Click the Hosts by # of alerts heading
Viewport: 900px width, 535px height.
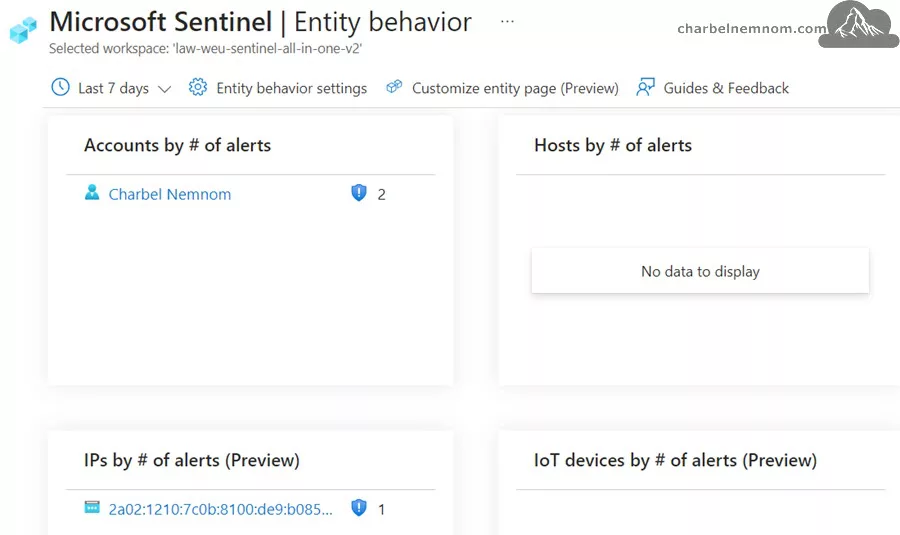point(613,145)
